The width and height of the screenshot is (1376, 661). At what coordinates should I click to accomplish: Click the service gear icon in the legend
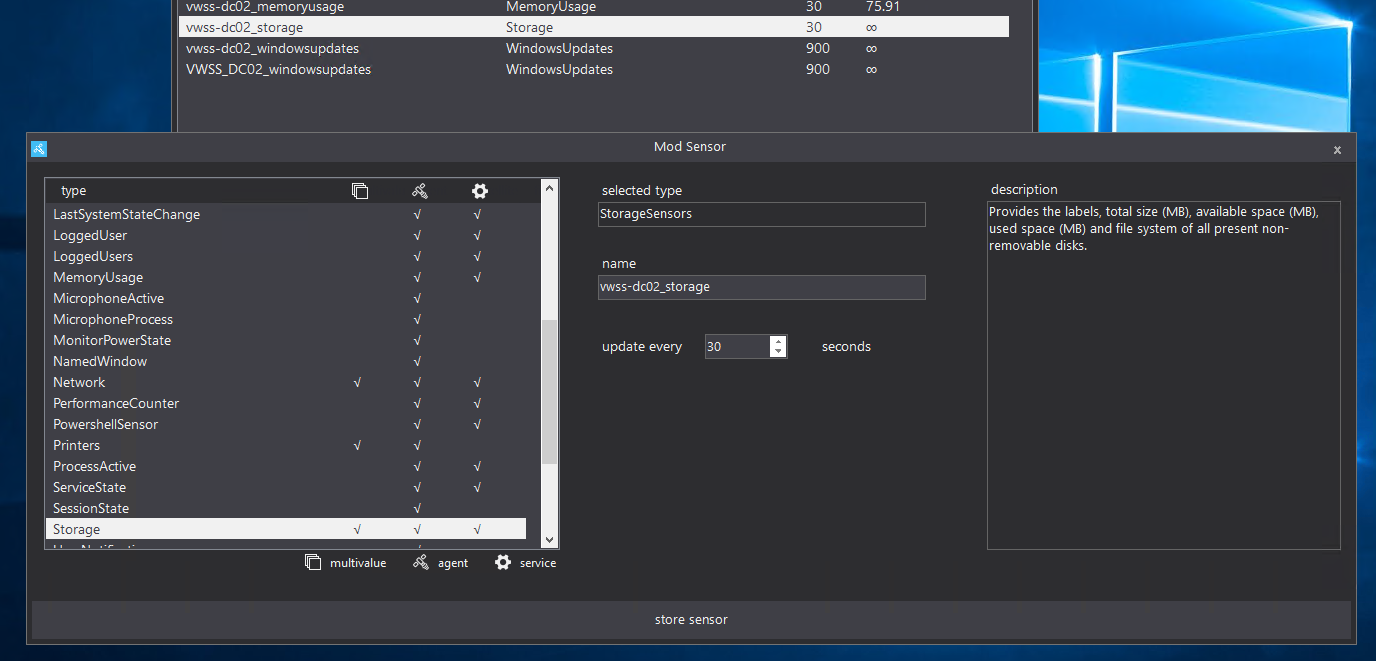502,562
